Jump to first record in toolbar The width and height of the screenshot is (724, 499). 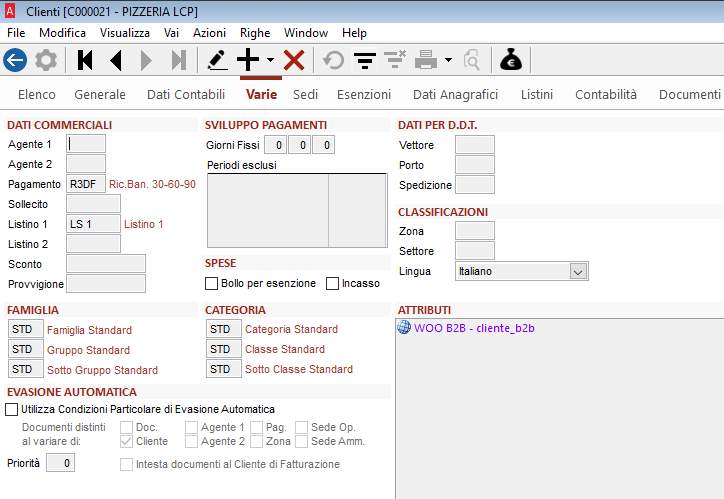[x=85, y=60]
